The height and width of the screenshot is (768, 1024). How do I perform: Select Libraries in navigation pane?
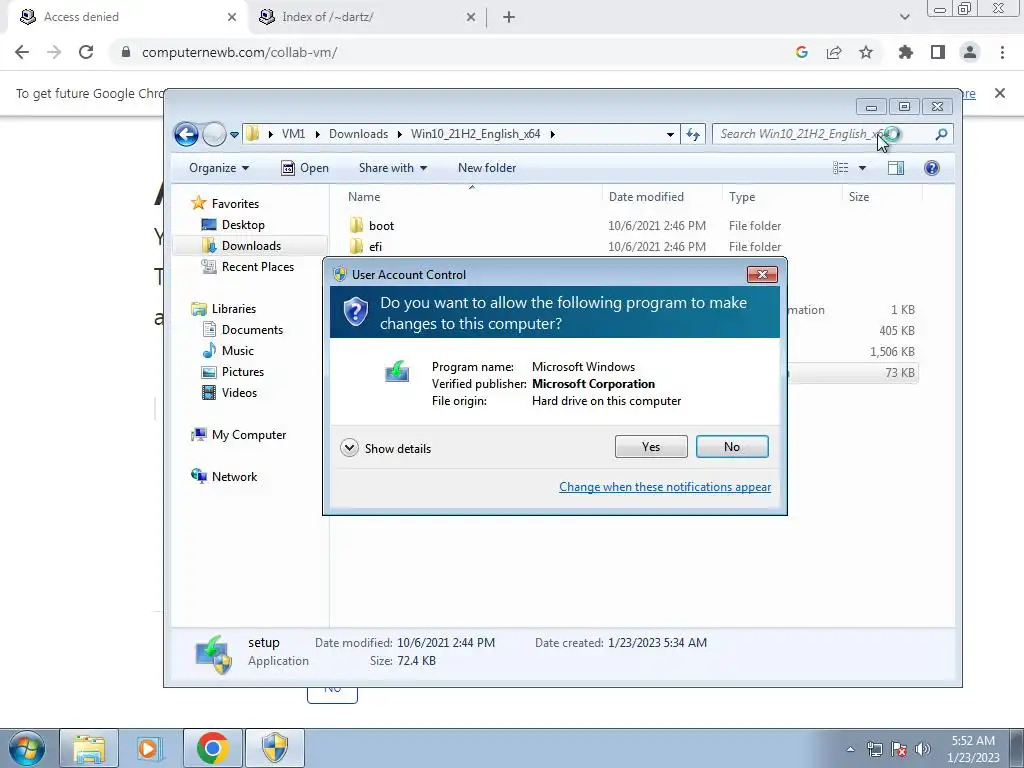coord(223,309)
